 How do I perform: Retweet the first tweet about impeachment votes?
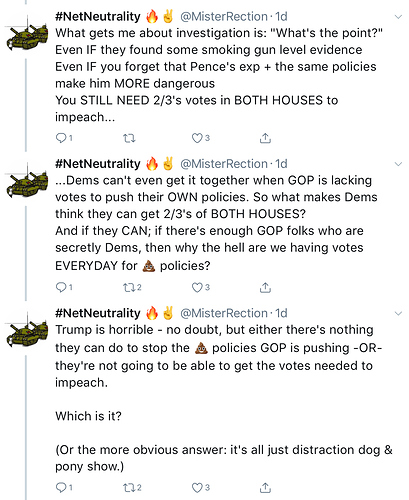click(129, 138)
